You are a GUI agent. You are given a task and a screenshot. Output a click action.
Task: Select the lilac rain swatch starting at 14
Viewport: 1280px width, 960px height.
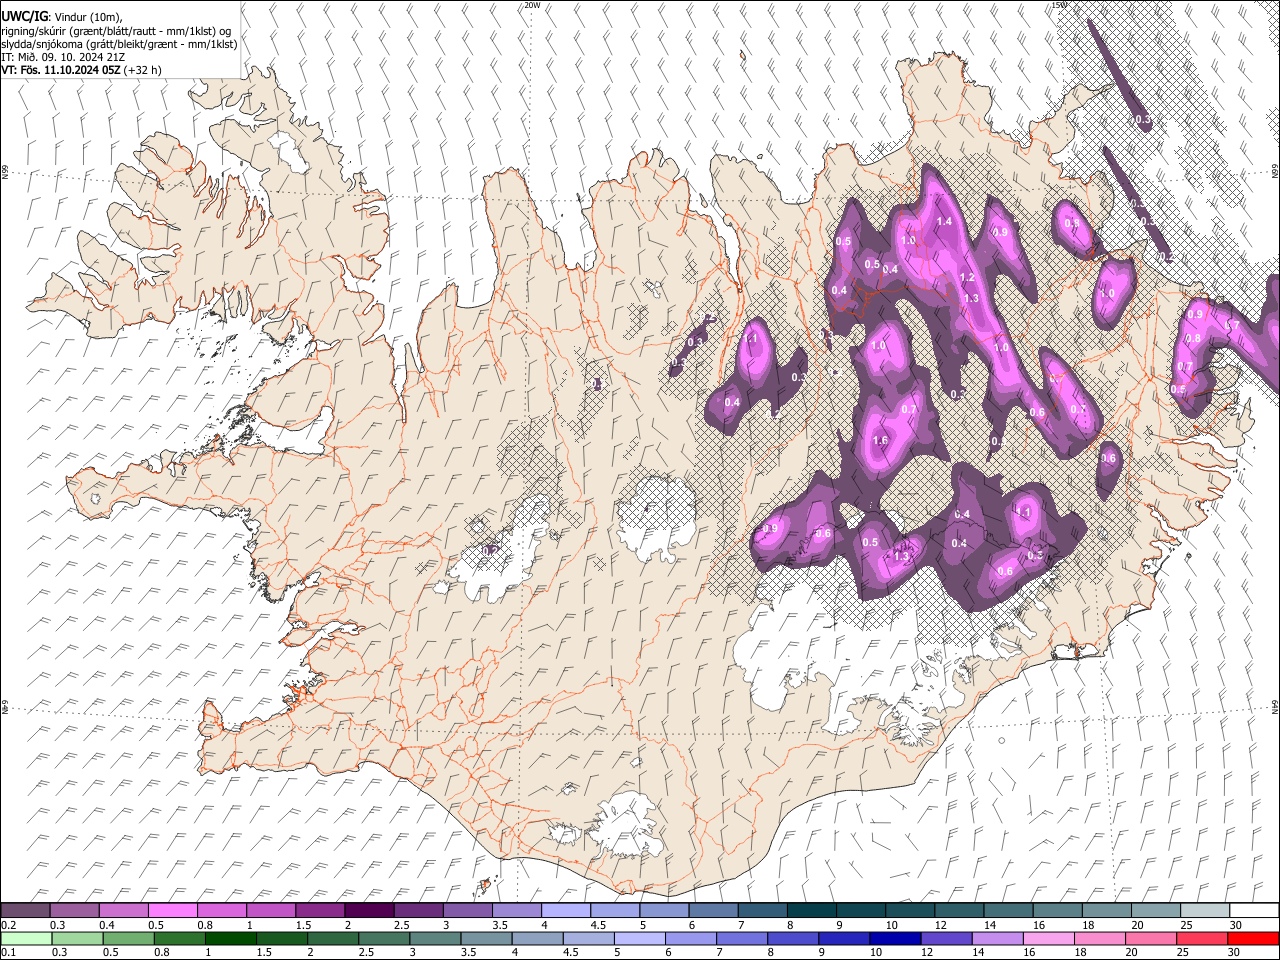coord(997,938)
